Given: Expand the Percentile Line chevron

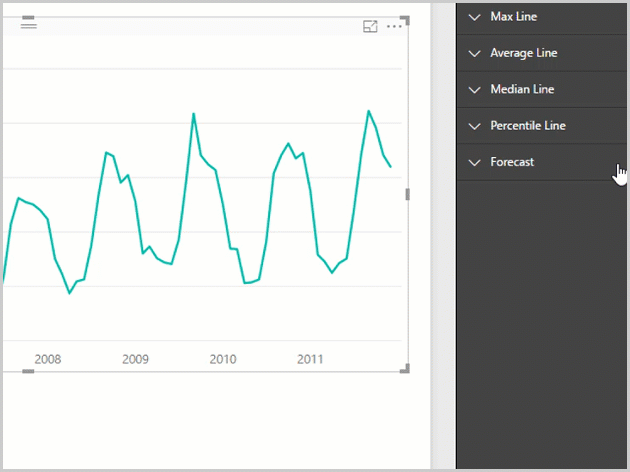Looking at the screenshot, I should point(475,126).
